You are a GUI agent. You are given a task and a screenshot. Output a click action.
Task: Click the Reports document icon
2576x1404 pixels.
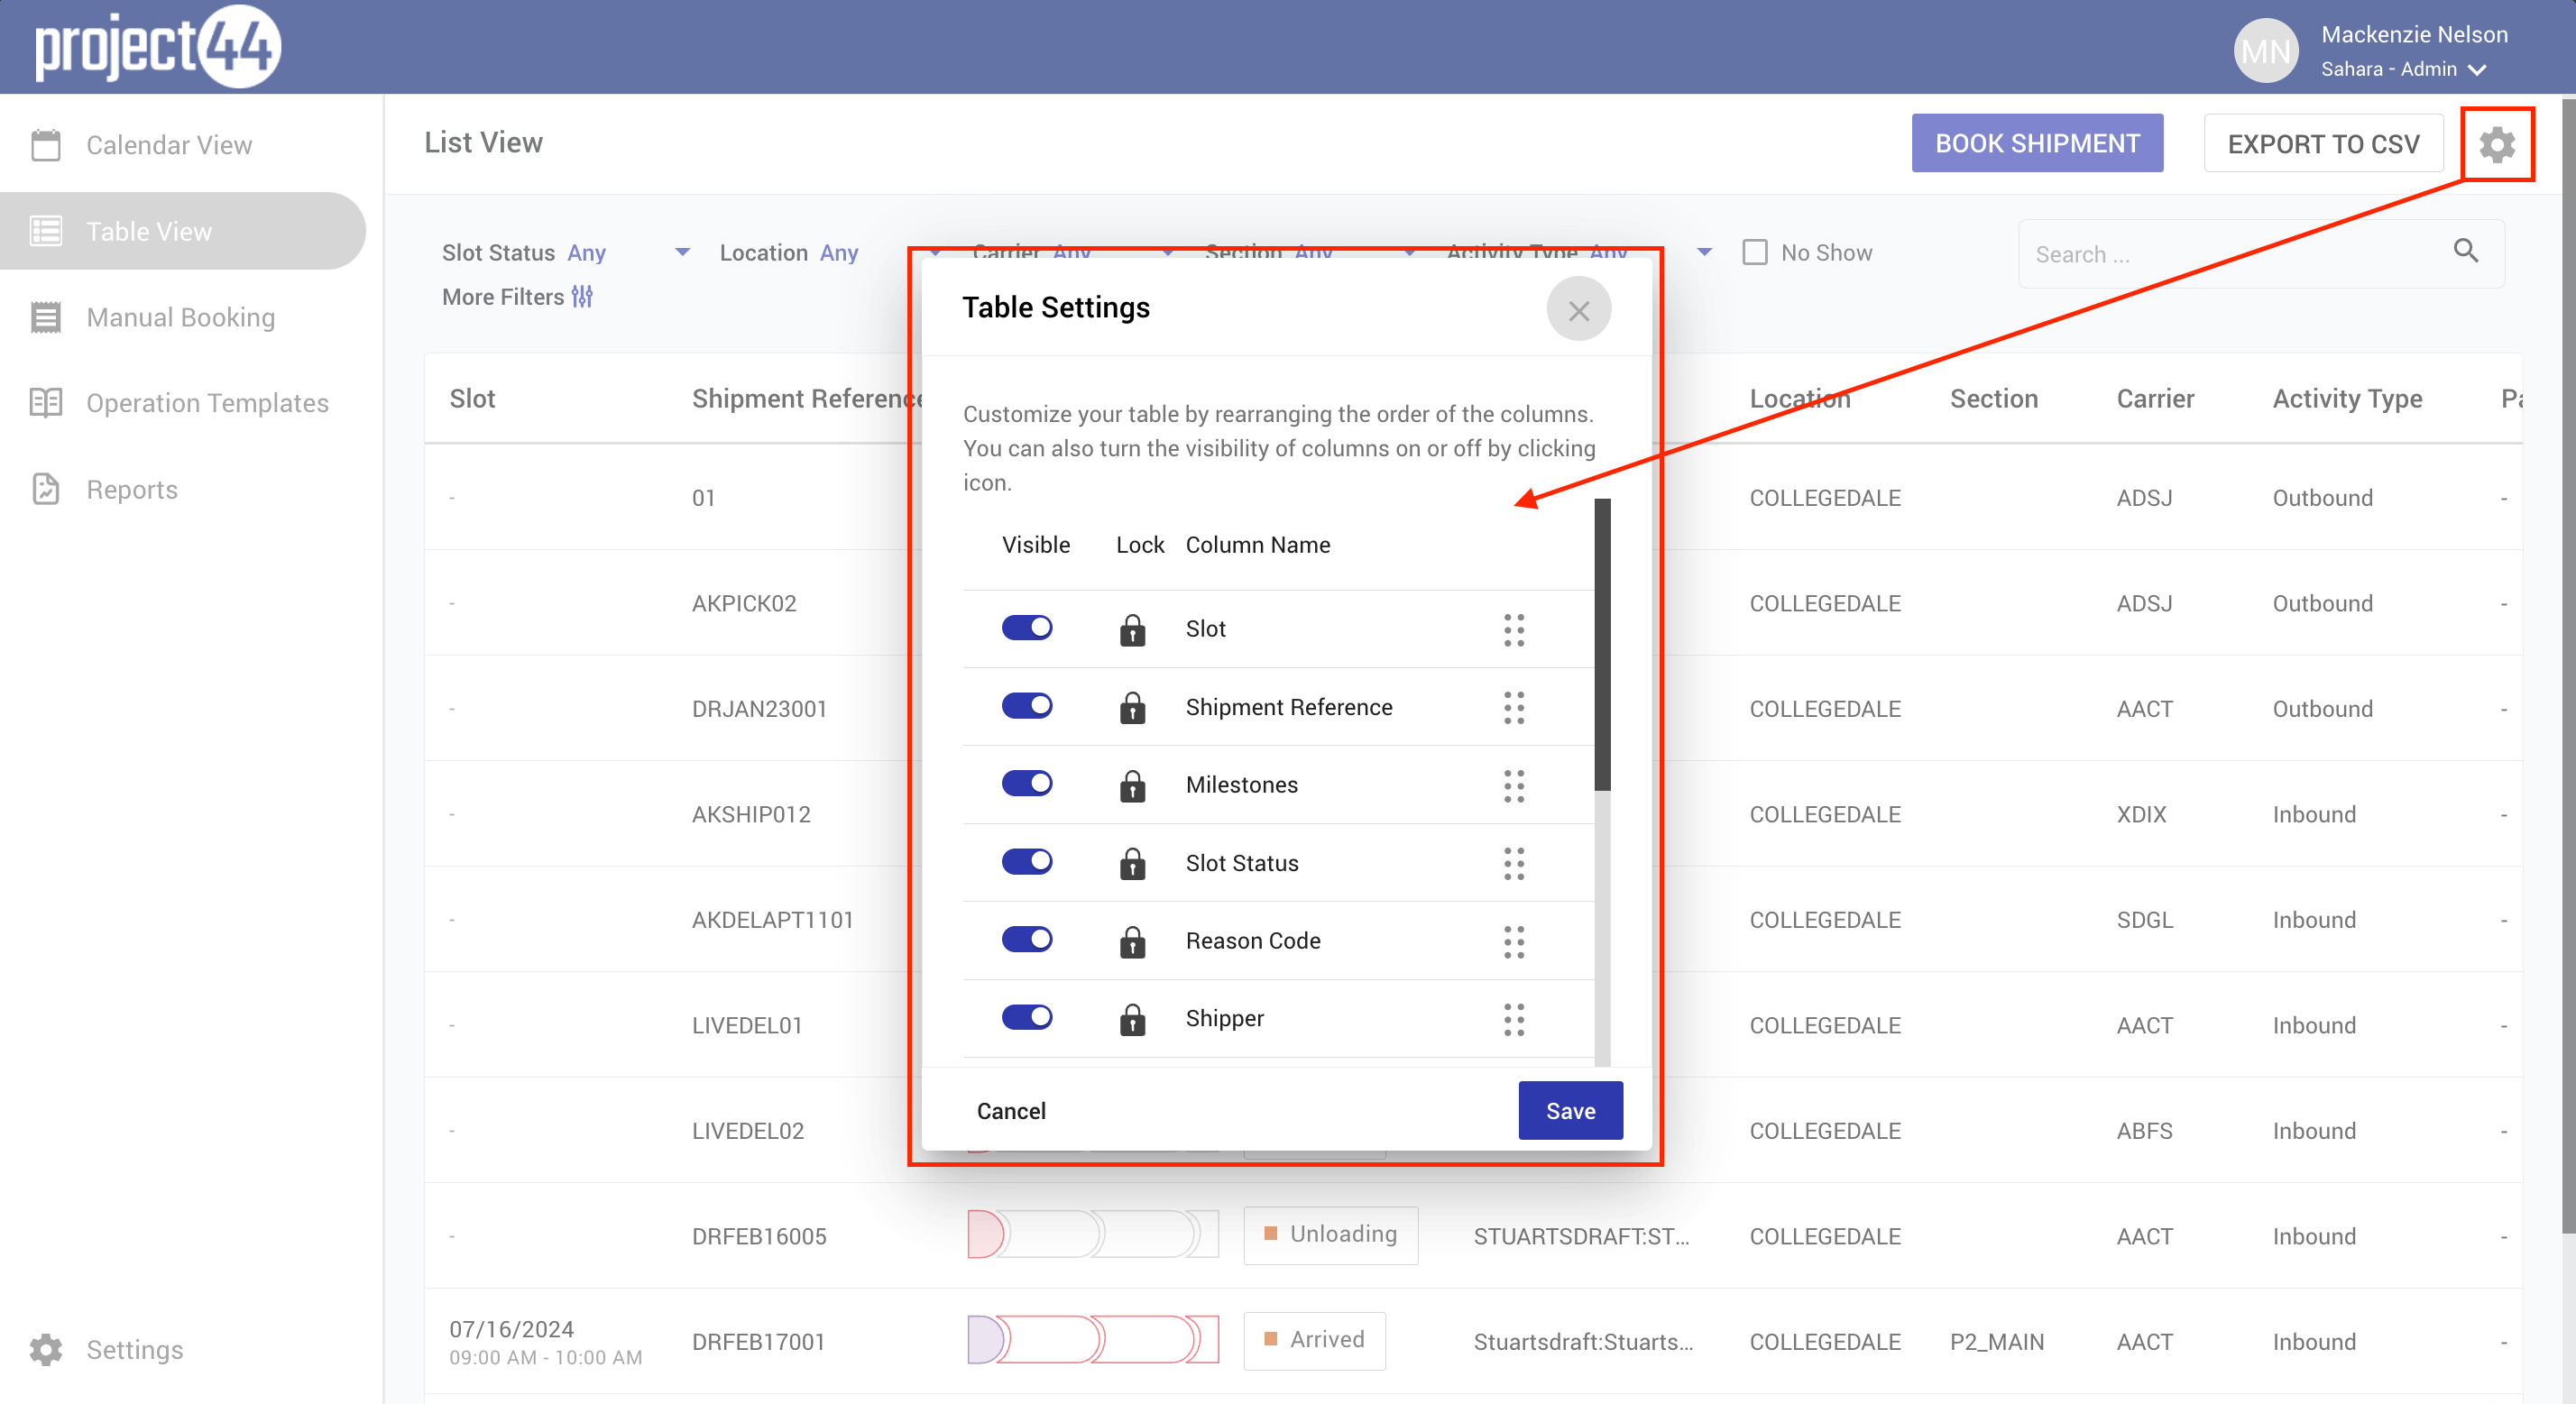(46, 489)
